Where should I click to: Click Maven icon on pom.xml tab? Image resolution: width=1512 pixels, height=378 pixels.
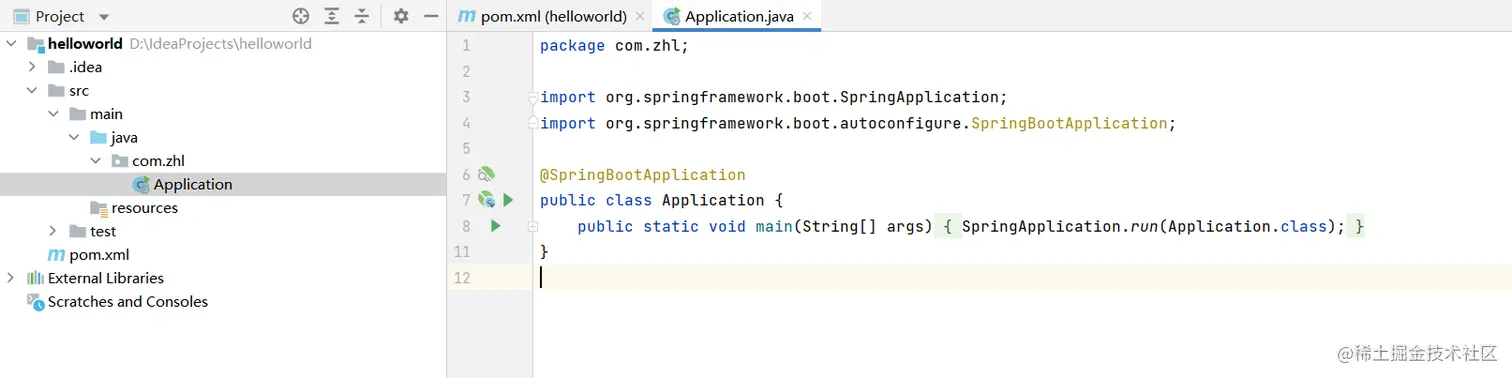pyautogui.click(x=466, y=17)
